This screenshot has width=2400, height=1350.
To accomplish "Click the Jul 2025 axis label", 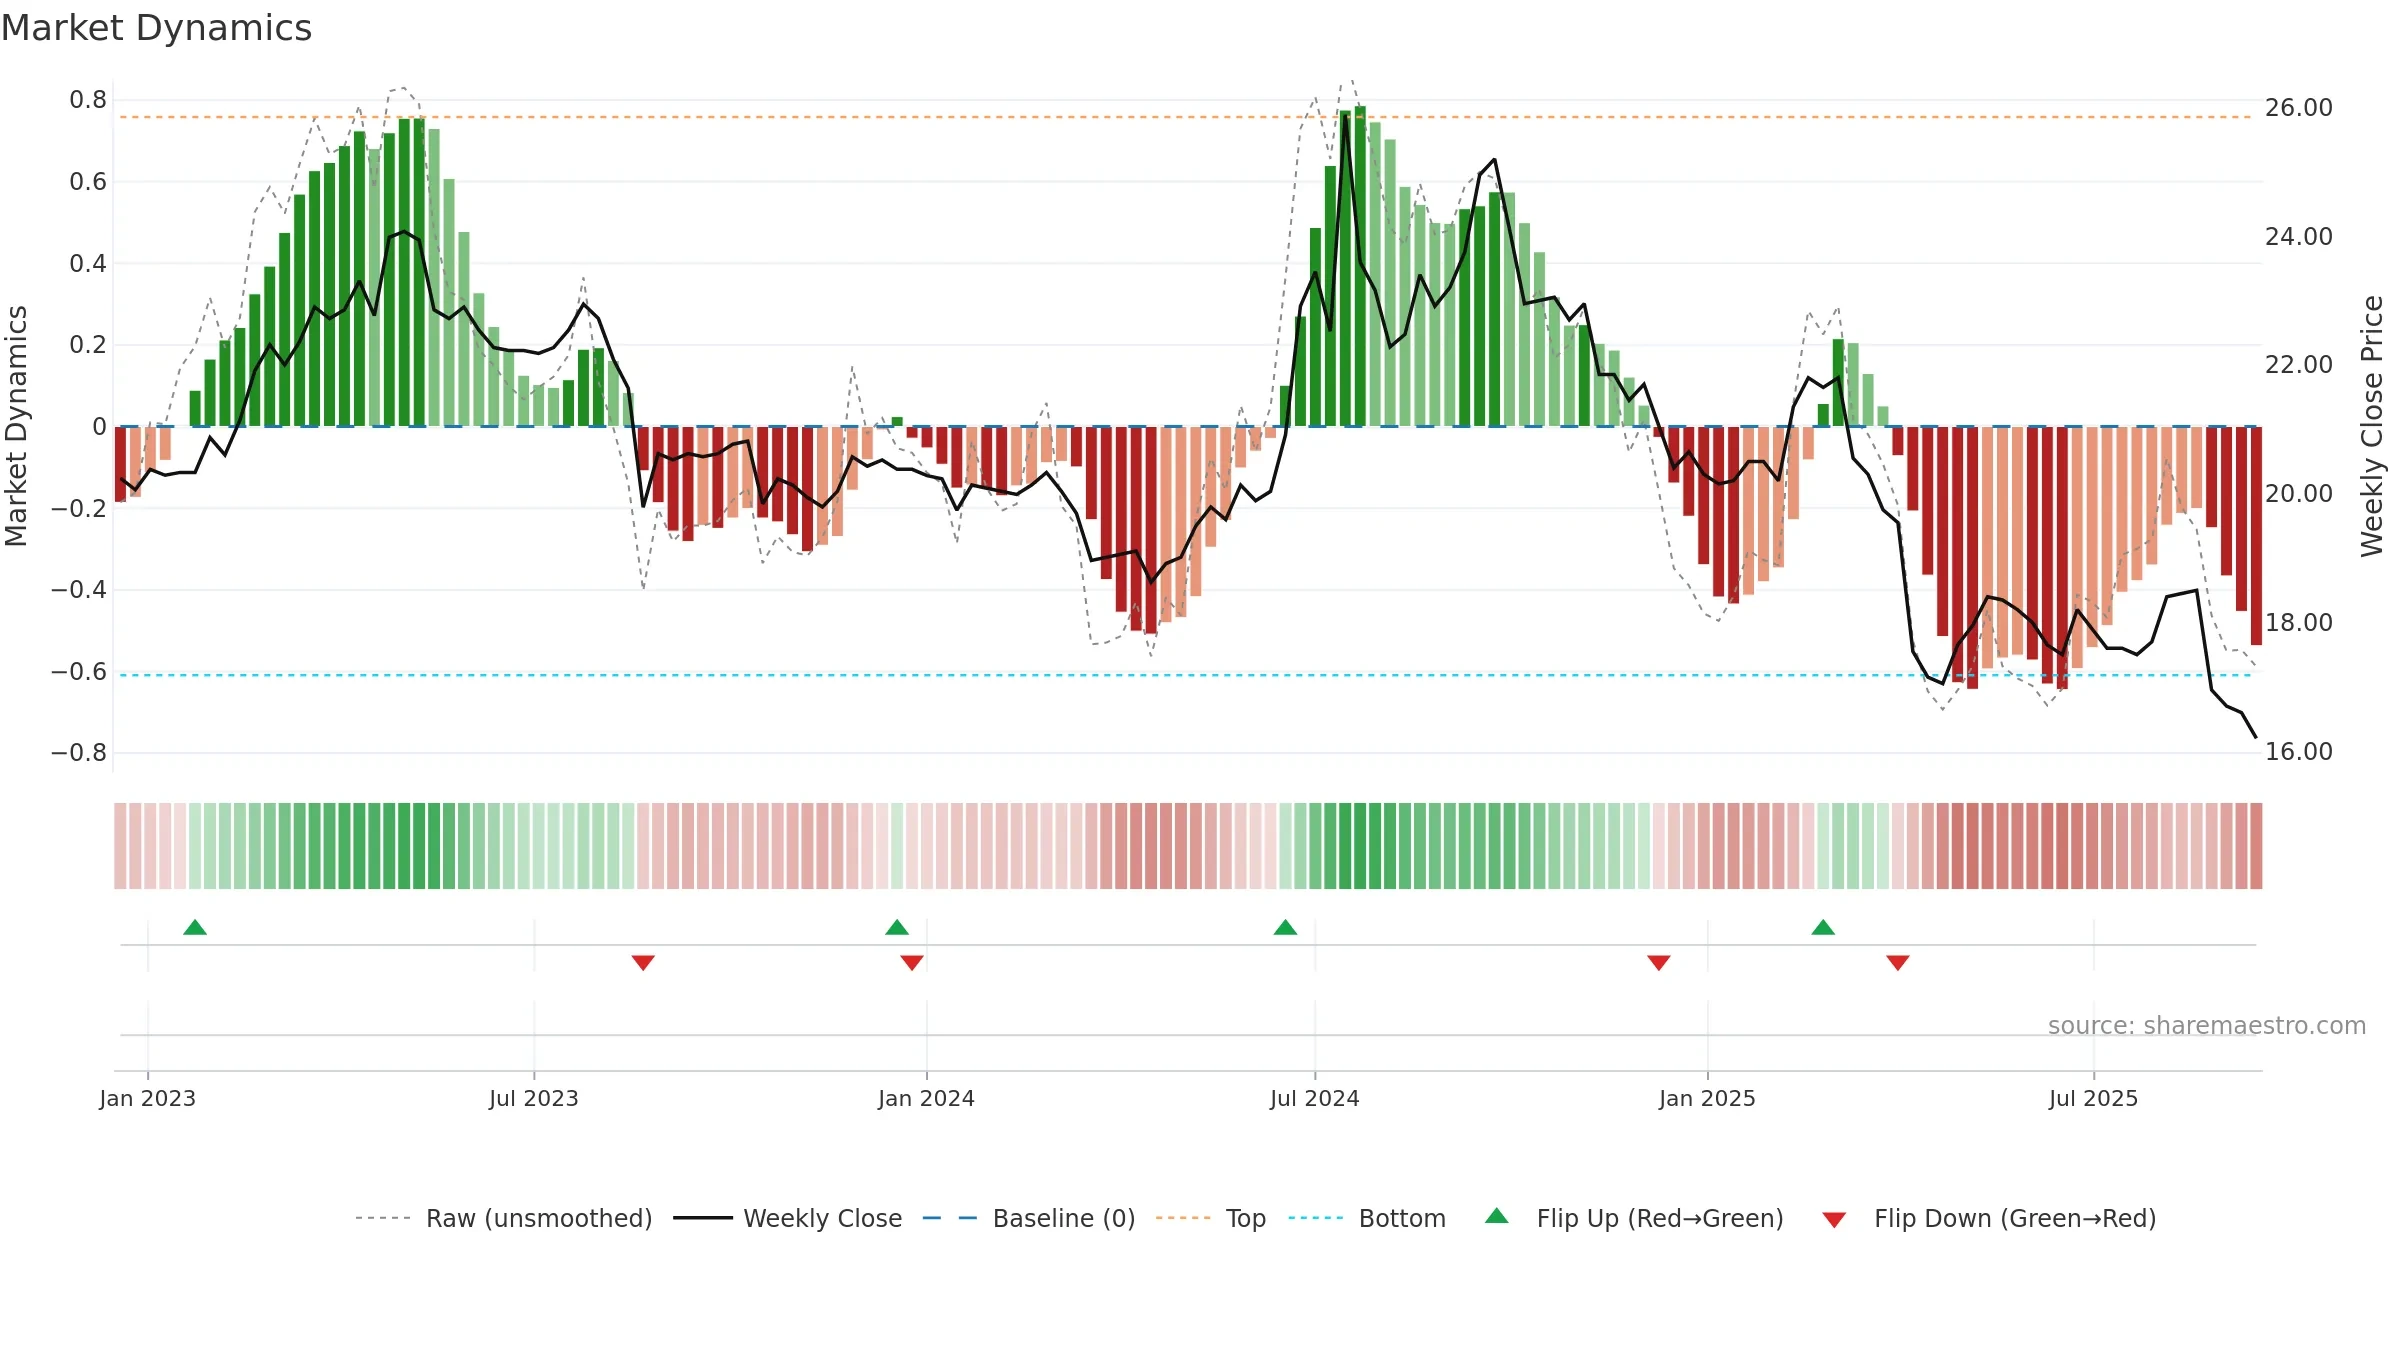I will (x=2094, y=1098).
